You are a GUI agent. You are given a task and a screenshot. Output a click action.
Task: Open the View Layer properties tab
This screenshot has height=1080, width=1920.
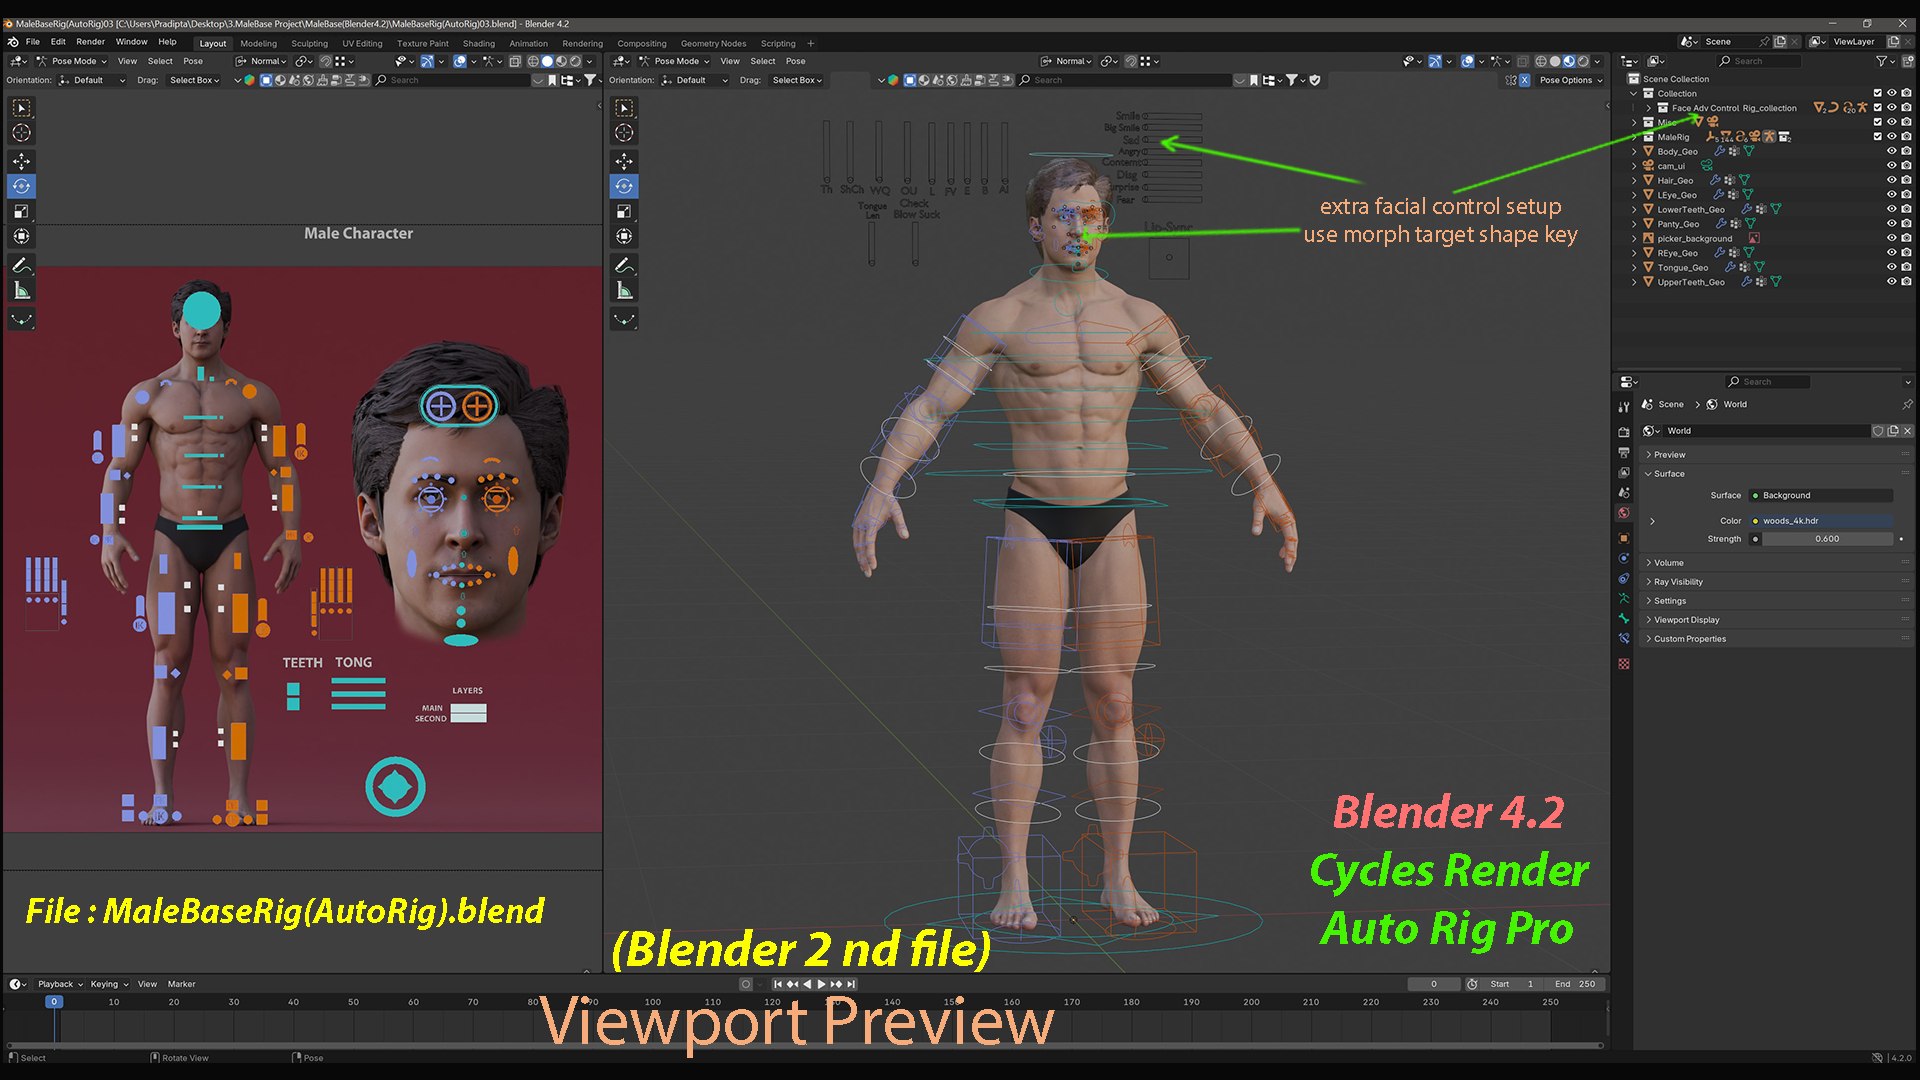(1624, 473)
